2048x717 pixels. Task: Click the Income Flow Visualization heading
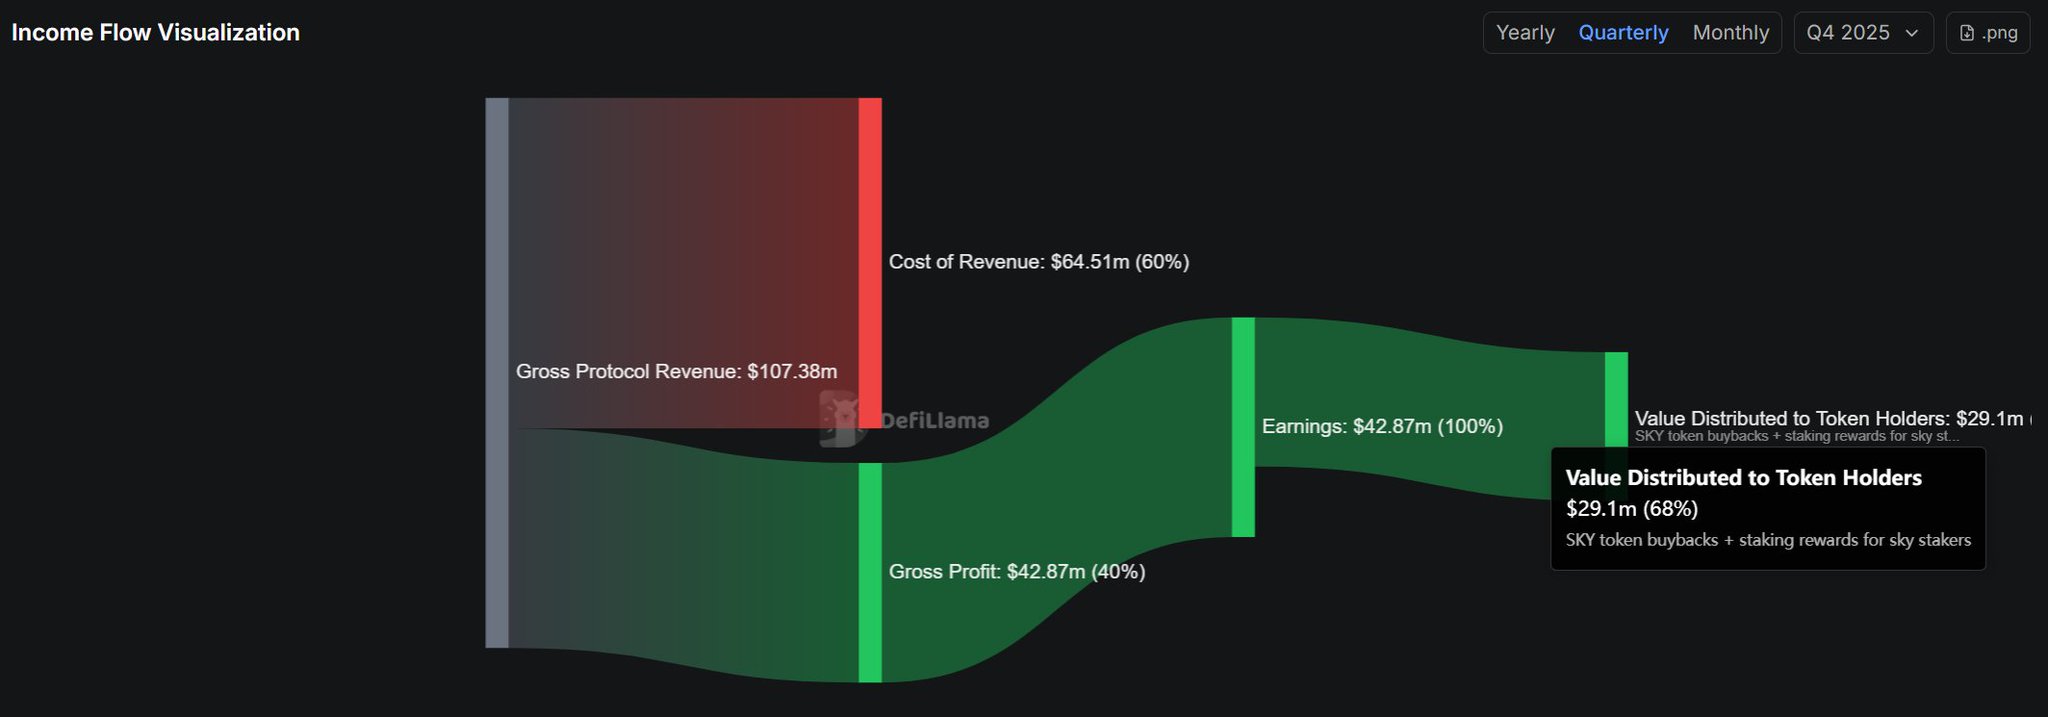[155, 33]
